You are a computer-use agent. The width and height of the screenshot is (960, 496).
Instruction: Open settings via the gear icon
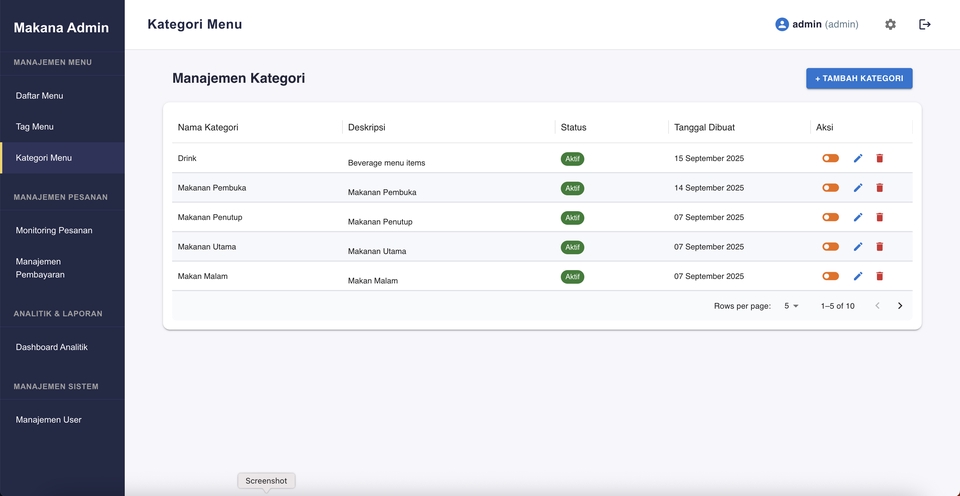(890, 25)
